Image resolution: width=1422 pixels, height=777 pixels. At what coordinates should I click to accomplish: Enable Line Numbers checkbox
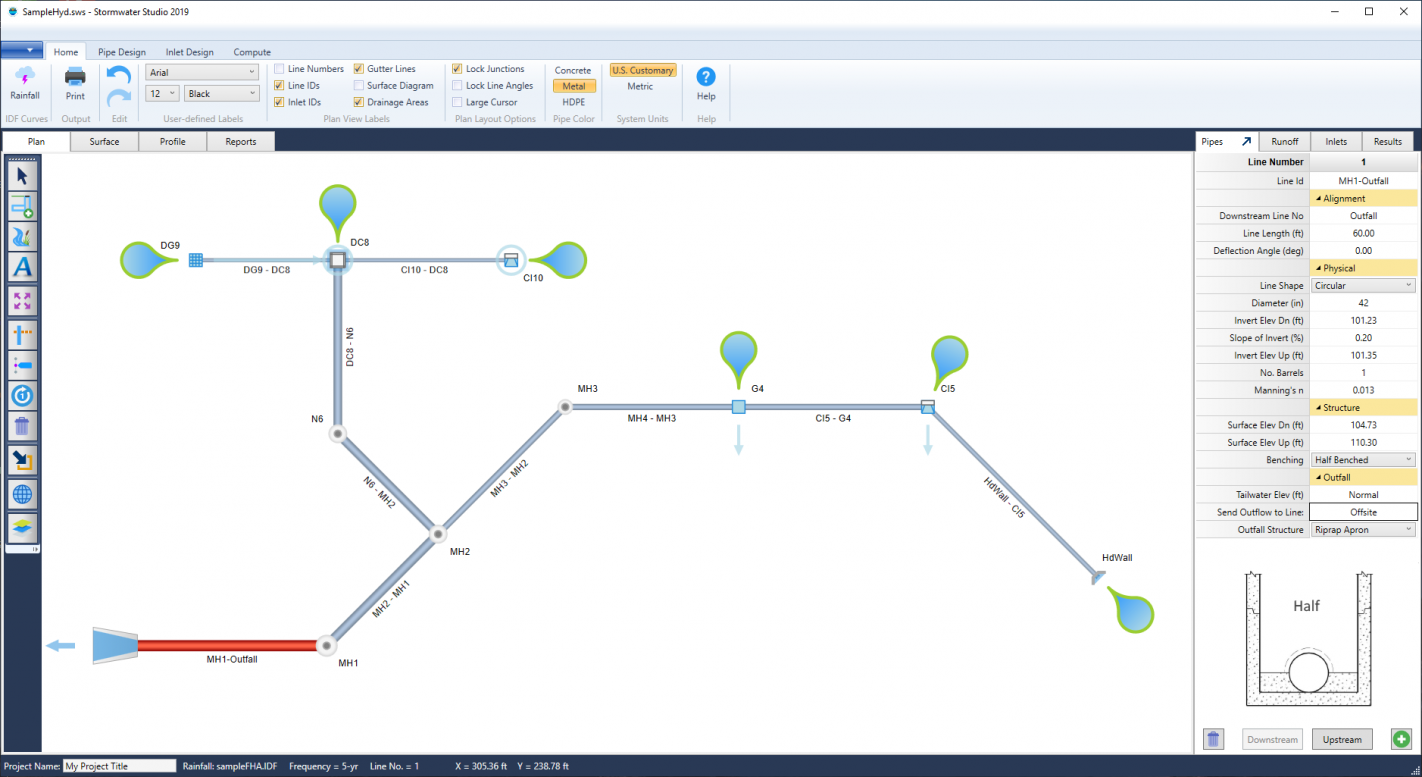pyautogui.click(x=279, y=69)
